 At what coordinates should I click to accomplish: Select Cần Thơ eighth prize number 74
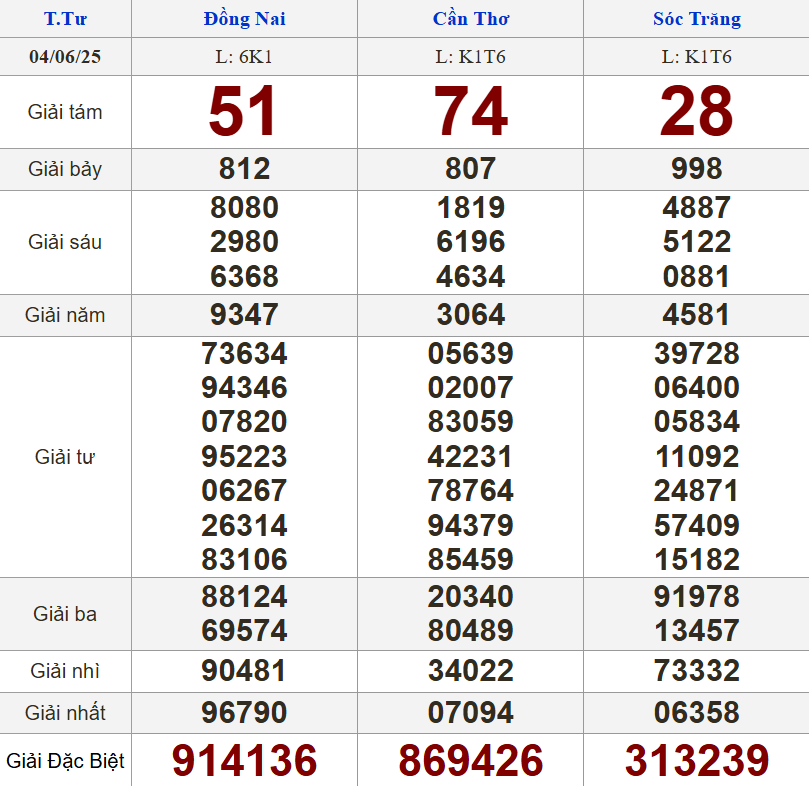(x=470, y=112)
